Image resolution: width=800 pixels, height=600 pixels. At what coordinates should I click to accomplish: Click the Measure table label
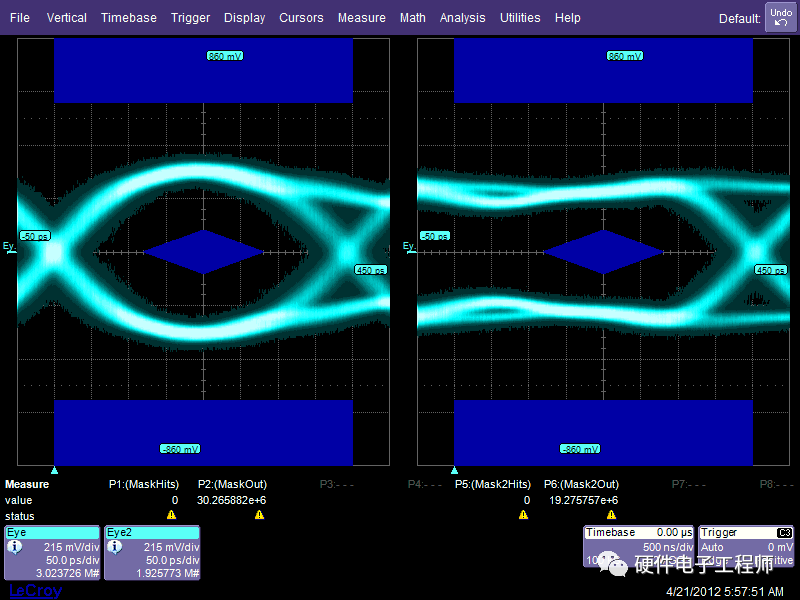click(x=27, y=484)
